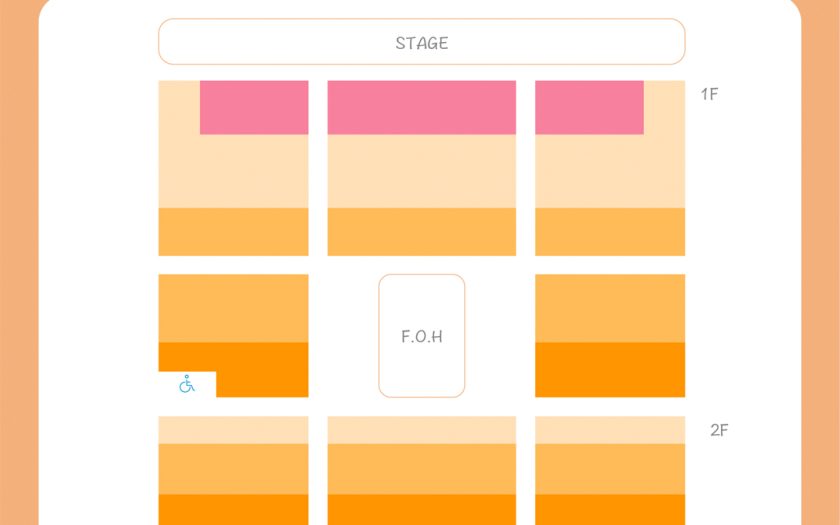
Task: Select light peach right section below pink
Action: (x=610, y=171)
